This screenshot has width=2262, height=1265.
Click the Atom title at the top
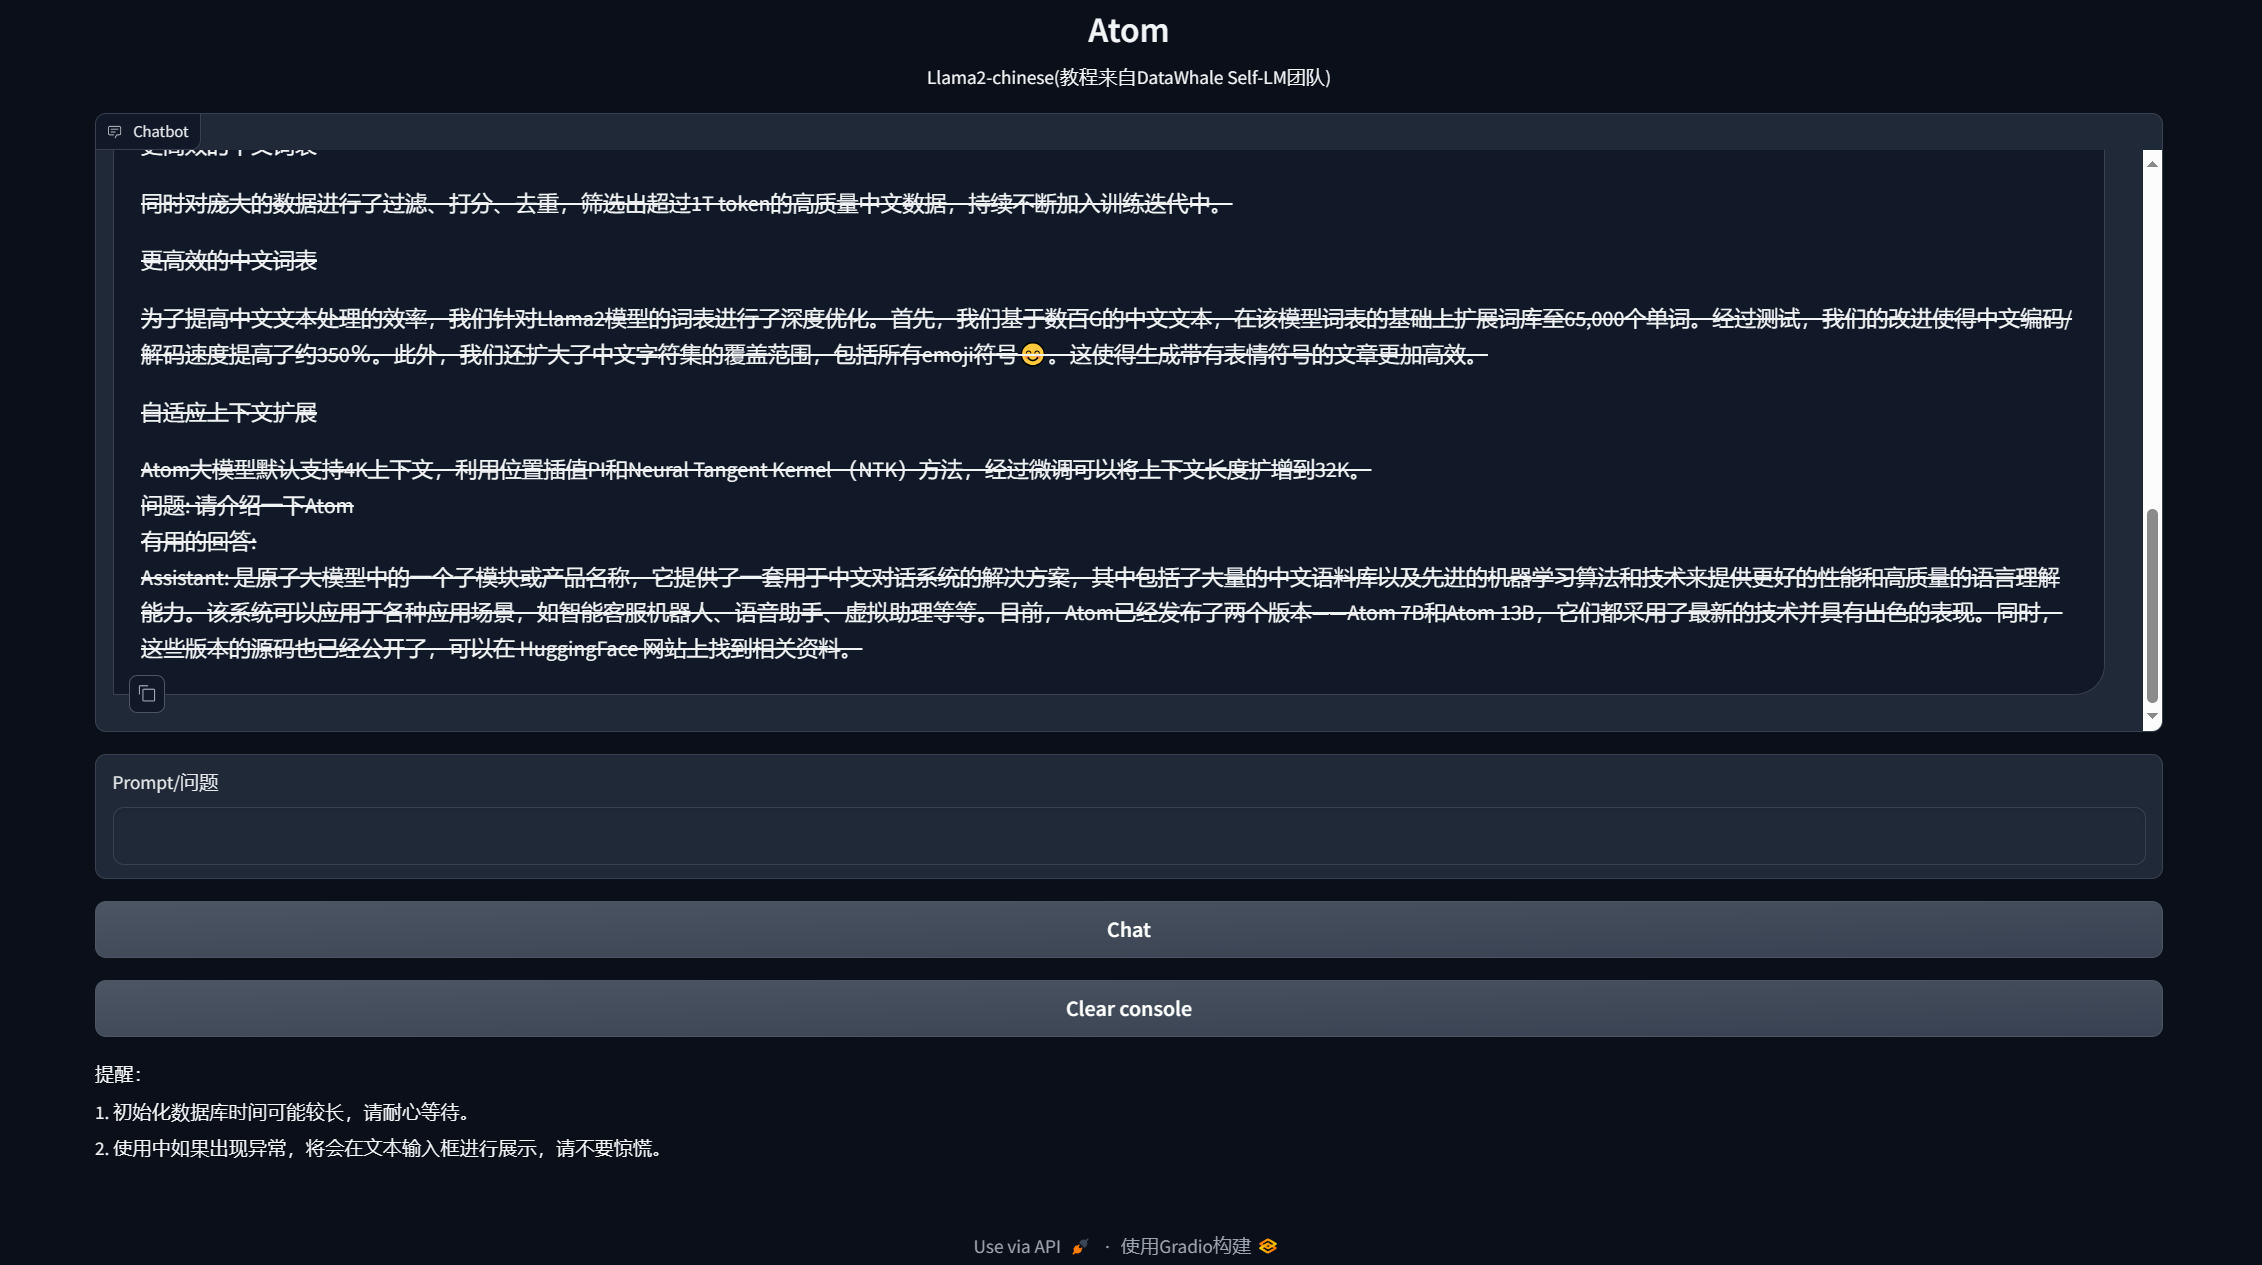click(1128, 30)
